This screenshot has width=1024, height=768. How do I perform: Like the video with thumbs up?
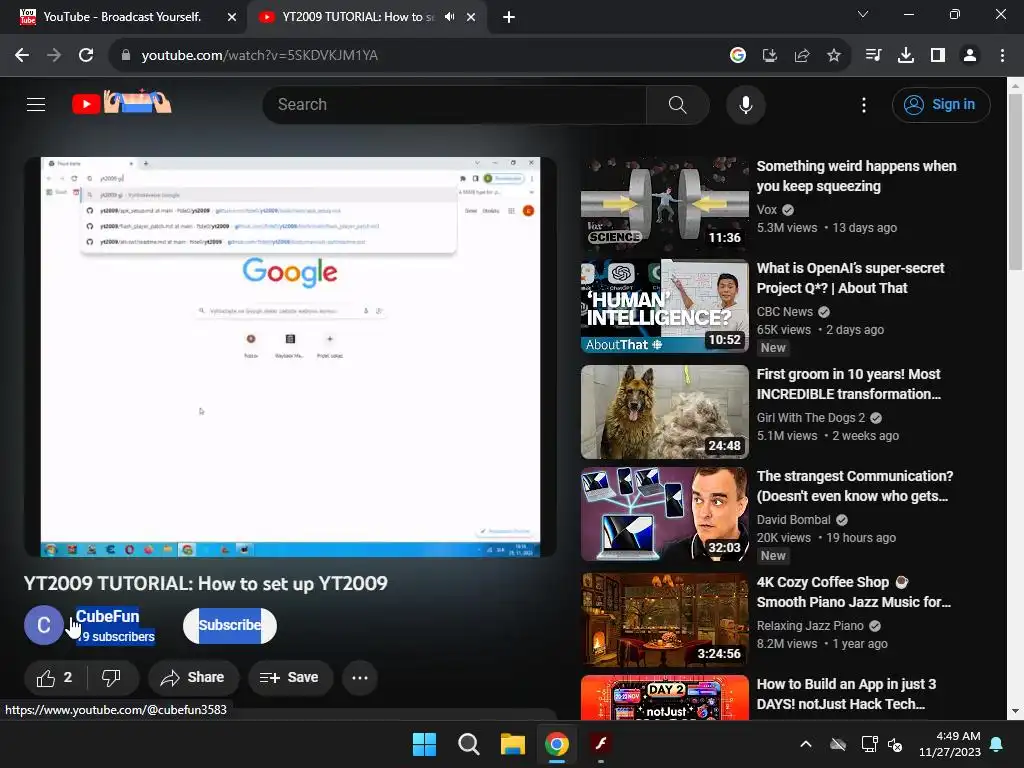[x=54, y=678]
